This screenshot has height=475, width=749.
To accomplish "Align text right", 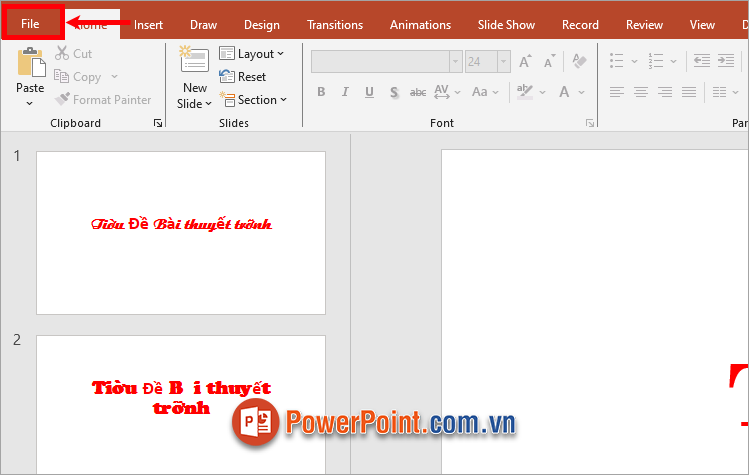I will [x=664, y=91].
